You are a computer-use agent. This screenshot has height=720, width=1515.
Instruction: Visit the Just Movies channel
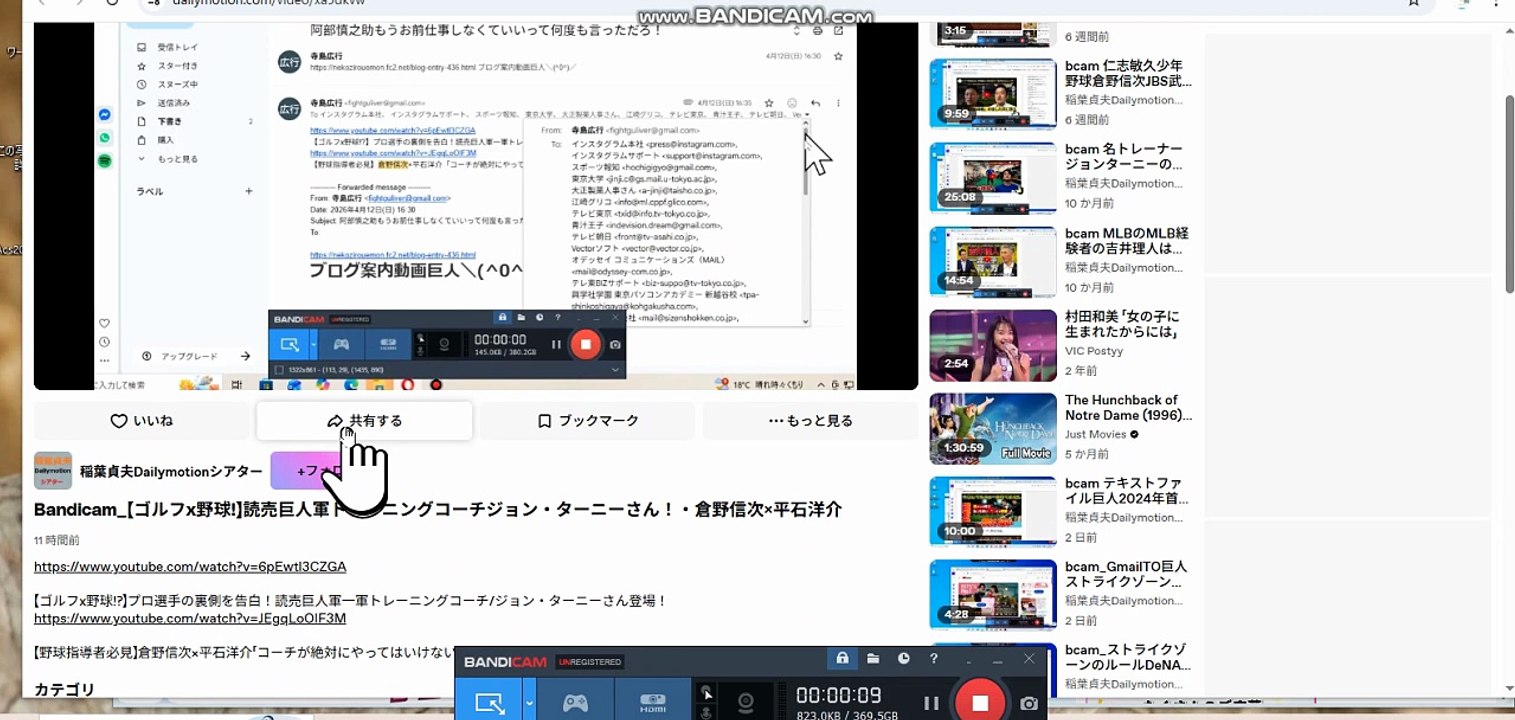pos(1096,434)
